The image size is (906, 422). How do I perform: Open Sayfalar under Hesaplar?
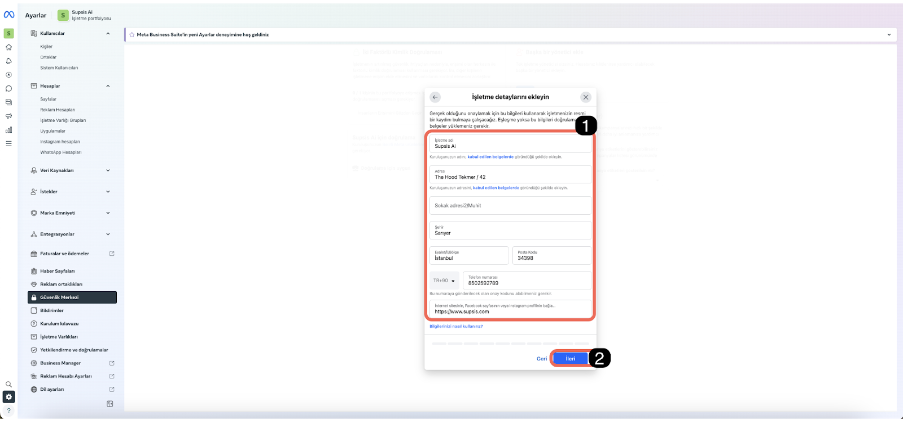(x=48, y=99)
